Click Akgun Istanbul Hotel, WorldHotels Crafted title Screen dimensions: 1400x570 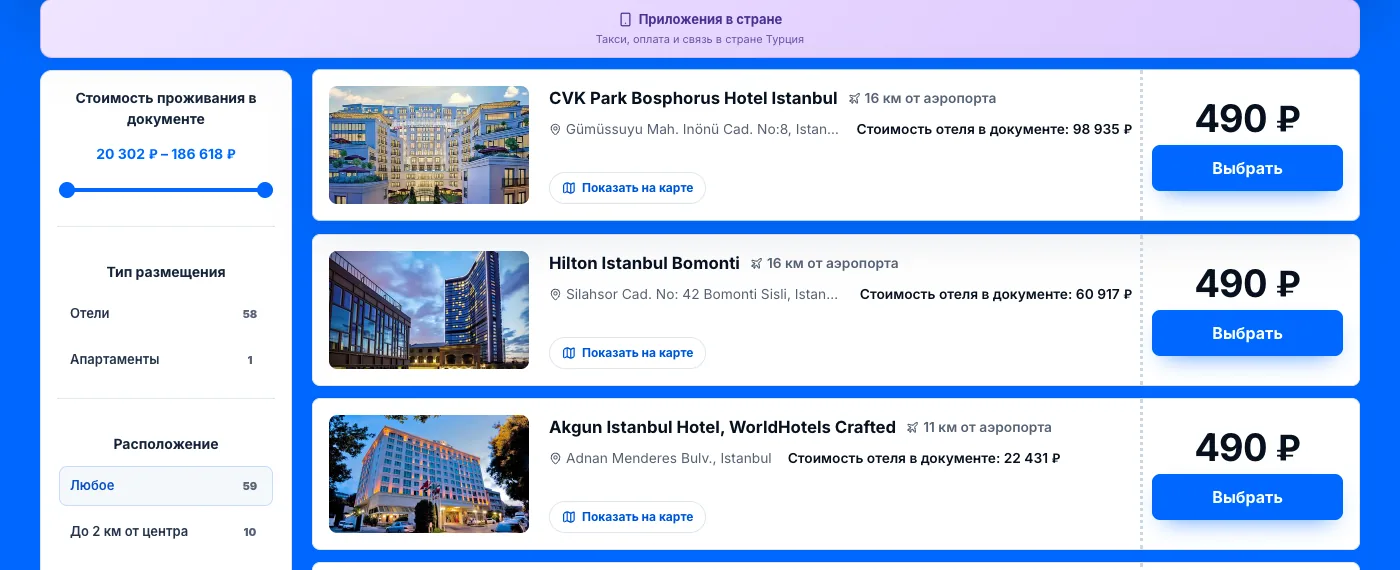(x=722, y=427)
